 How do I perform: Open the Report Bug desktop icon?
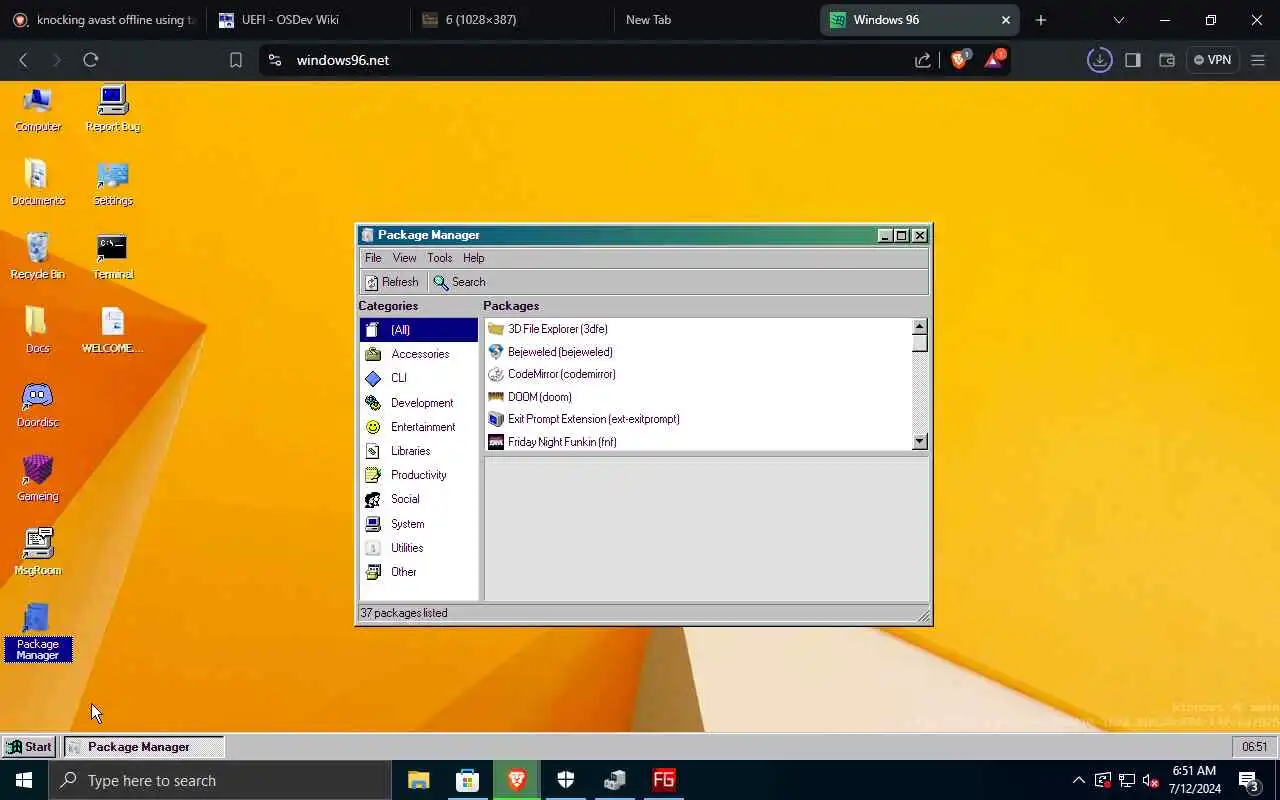coord(112,109)
